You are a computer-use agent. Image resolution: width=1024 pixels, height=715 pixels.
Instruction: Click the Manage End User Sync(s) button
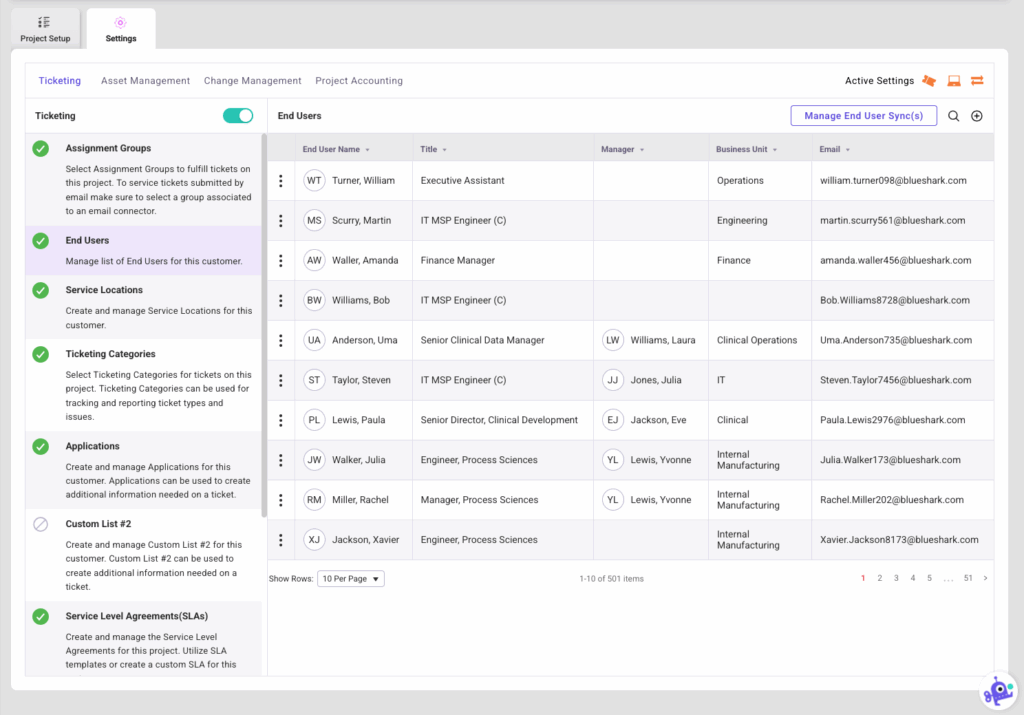(863, 116)
